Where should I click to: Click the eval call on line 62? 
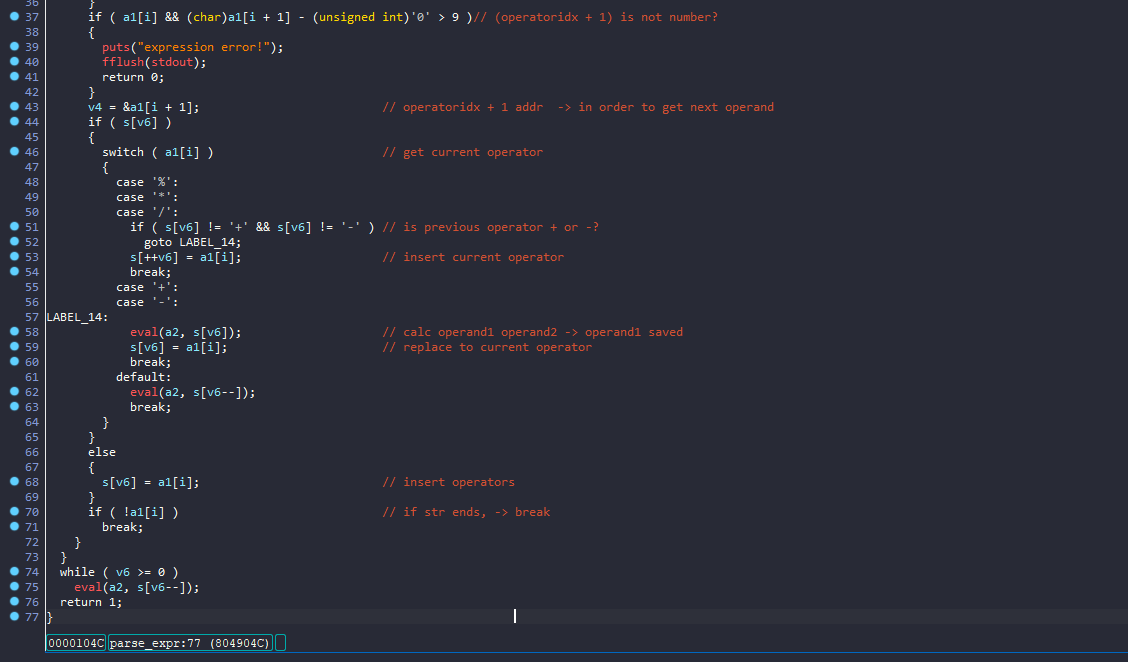(x=144, y=392)
